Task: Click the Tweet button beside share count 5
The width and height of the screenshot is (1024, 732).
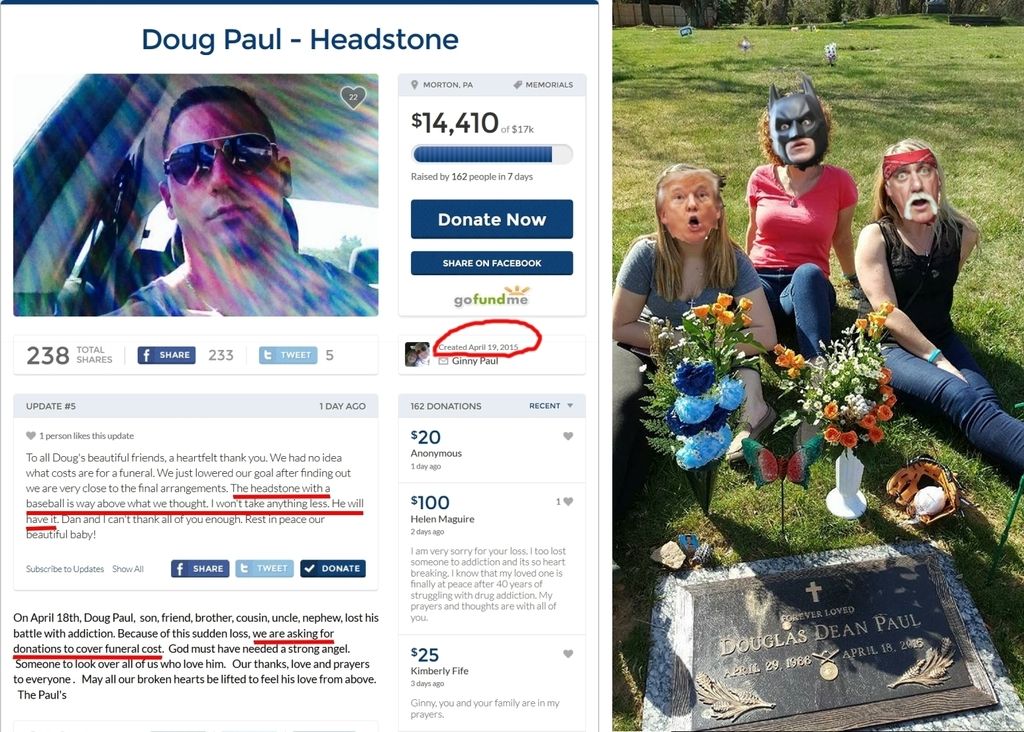Action: click(288, 355)
